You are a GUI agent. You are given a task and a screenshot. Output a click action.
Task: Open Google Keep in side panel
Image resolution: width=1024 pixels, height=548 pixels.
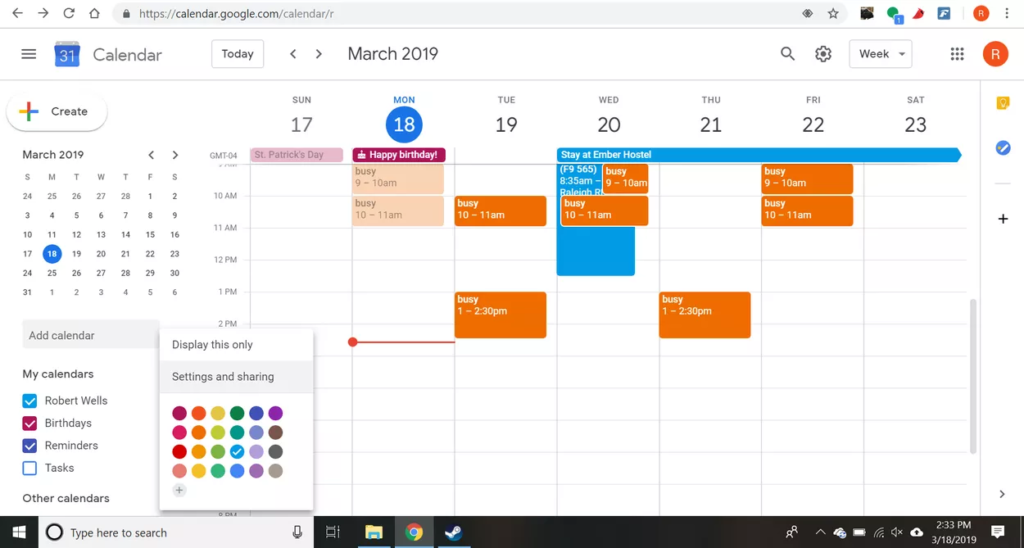[1002, 103]
